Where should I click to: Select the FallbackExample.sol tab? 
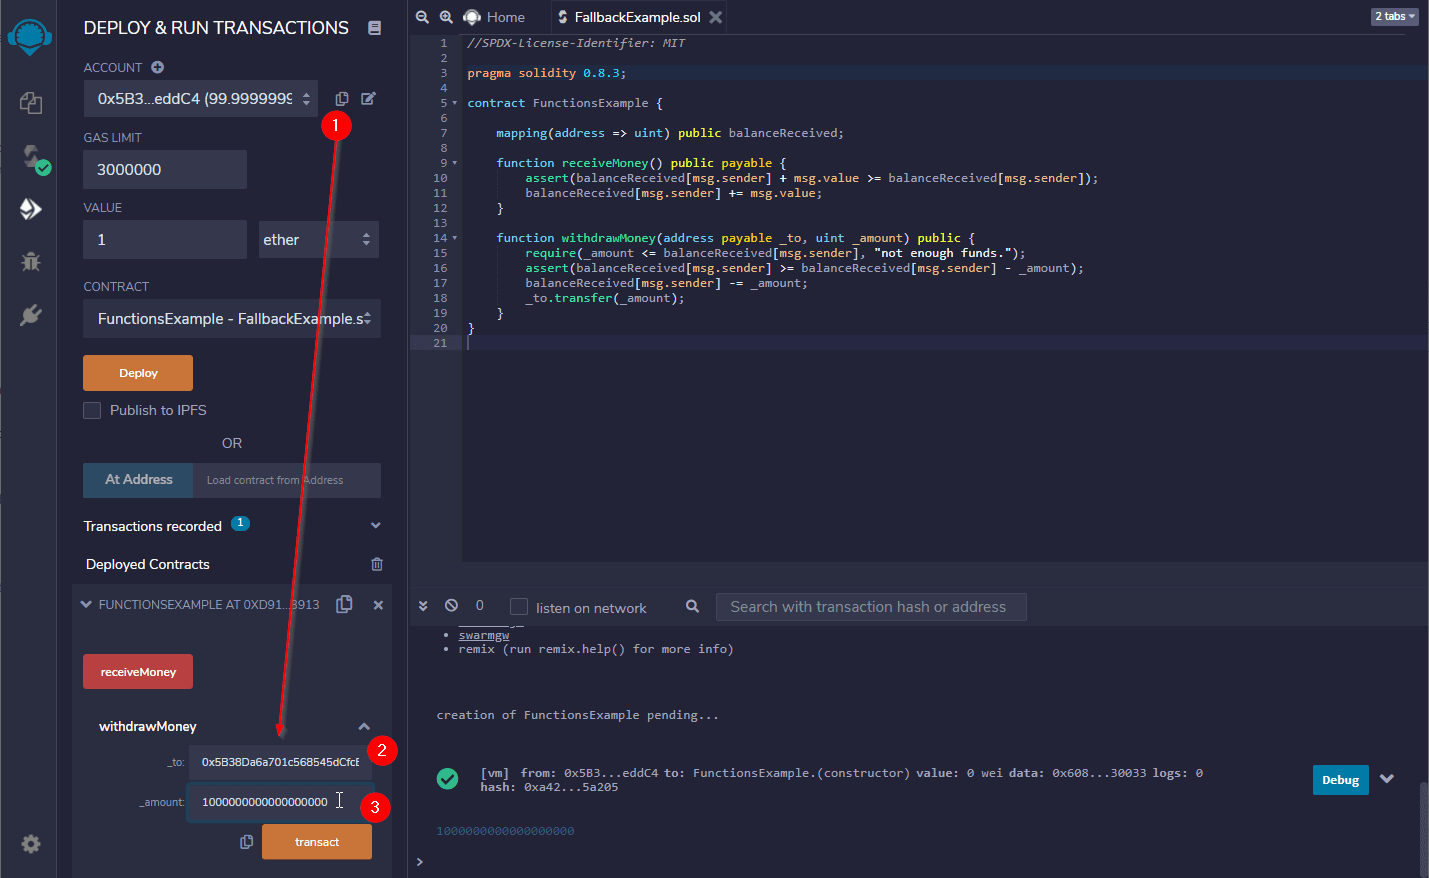coord(638,17)
